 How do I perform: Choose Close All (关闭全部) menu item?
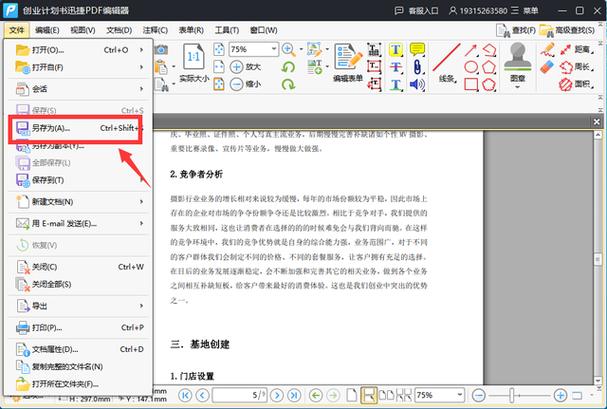click(x=77, y=284)
